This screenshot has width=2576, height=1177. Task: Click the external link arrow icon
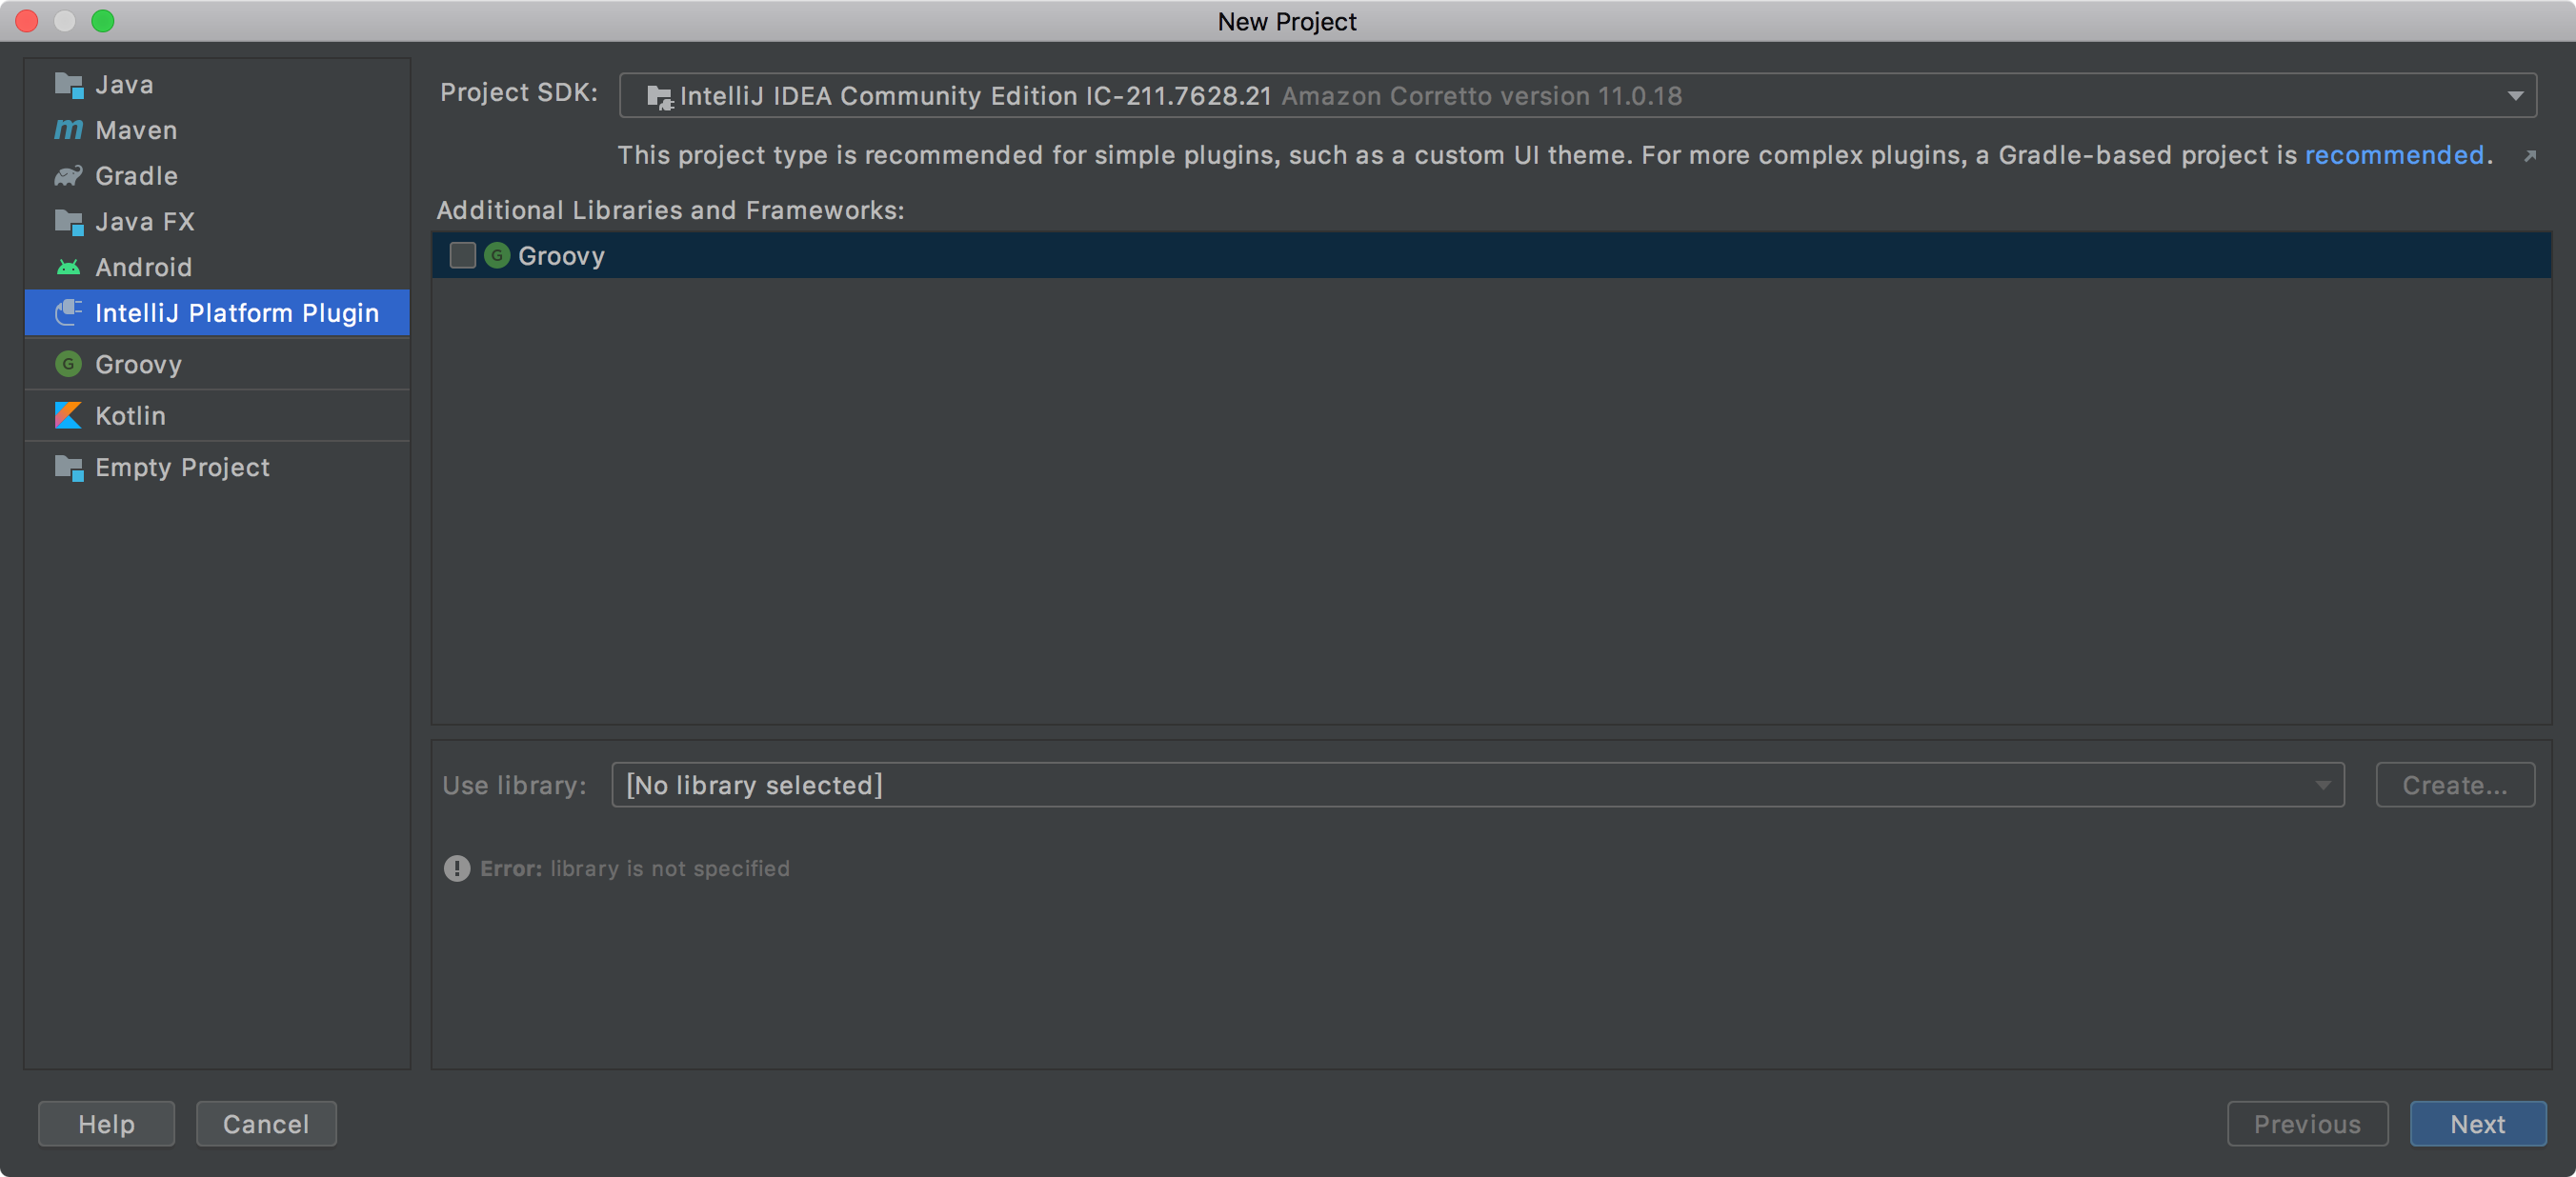pyautogui.click(x=2530, y=156)
